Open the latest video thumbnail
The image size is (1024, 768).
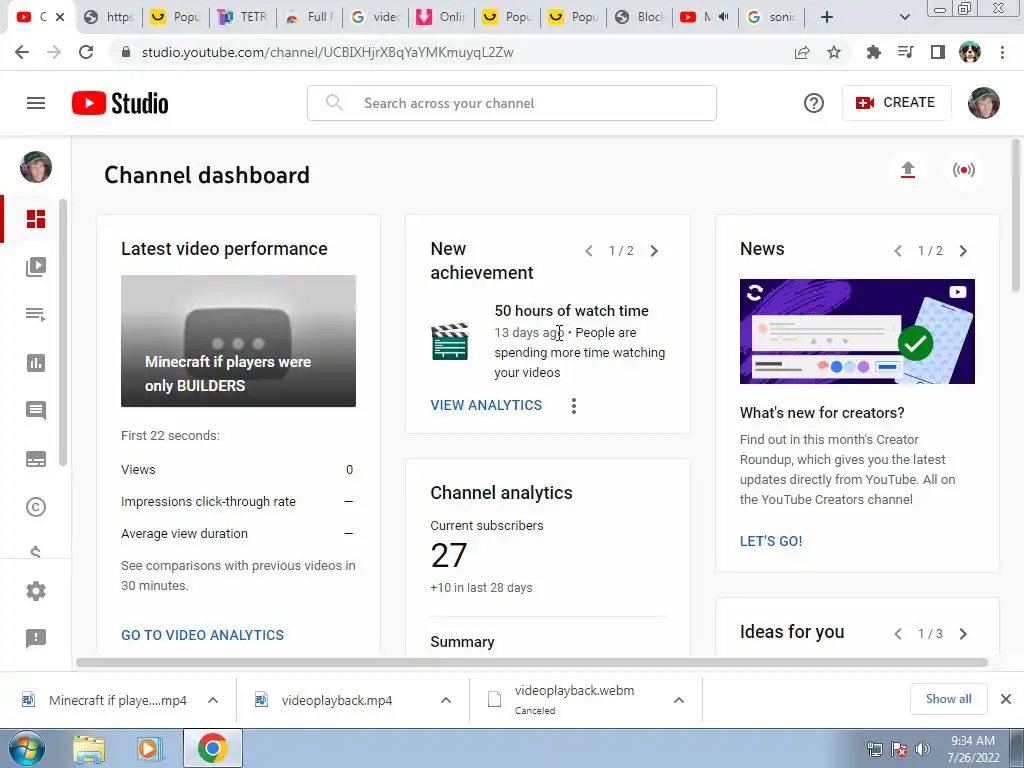pos(238,341)
